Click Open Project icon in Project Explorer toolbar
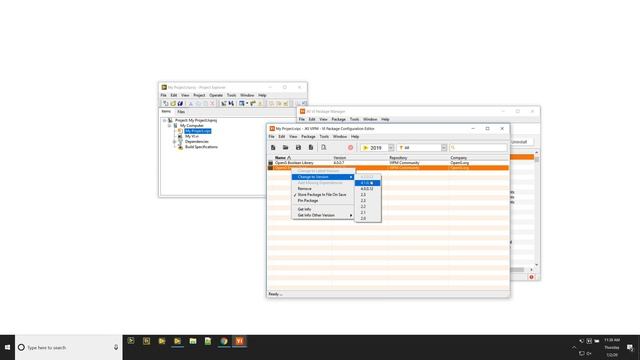Screen dimensions: 640x360 pos(173,104)
